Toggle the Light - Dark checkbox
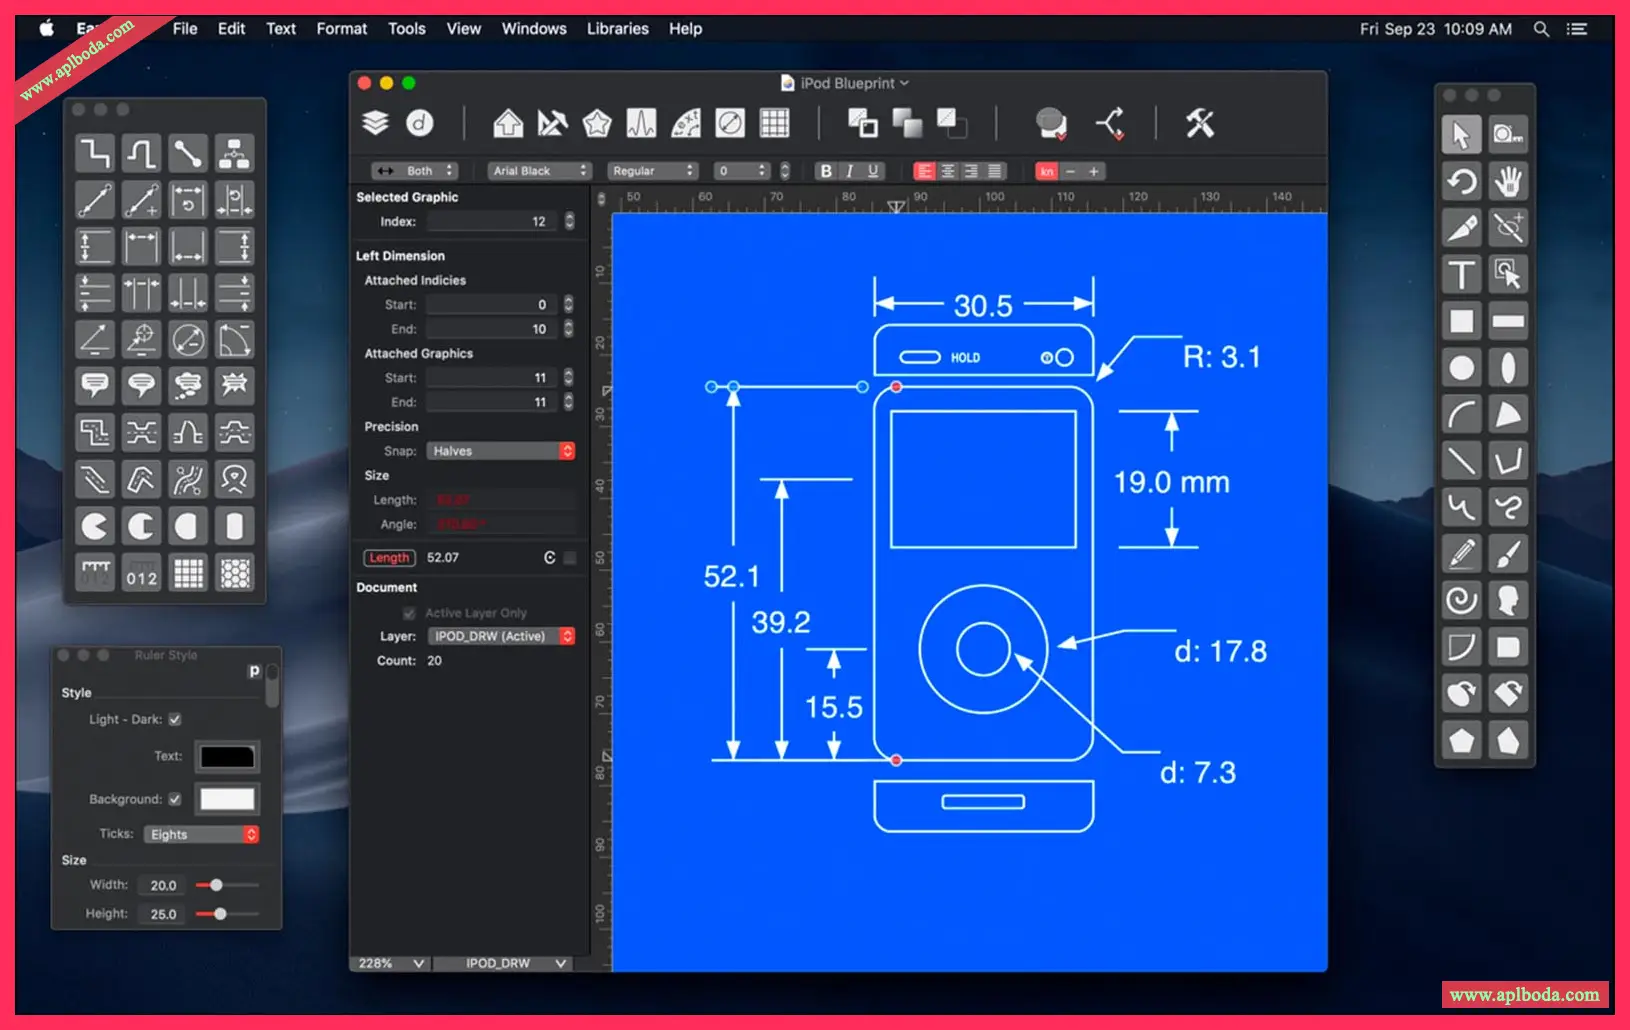This screenshot has width=1630, height=1030. 175,719
